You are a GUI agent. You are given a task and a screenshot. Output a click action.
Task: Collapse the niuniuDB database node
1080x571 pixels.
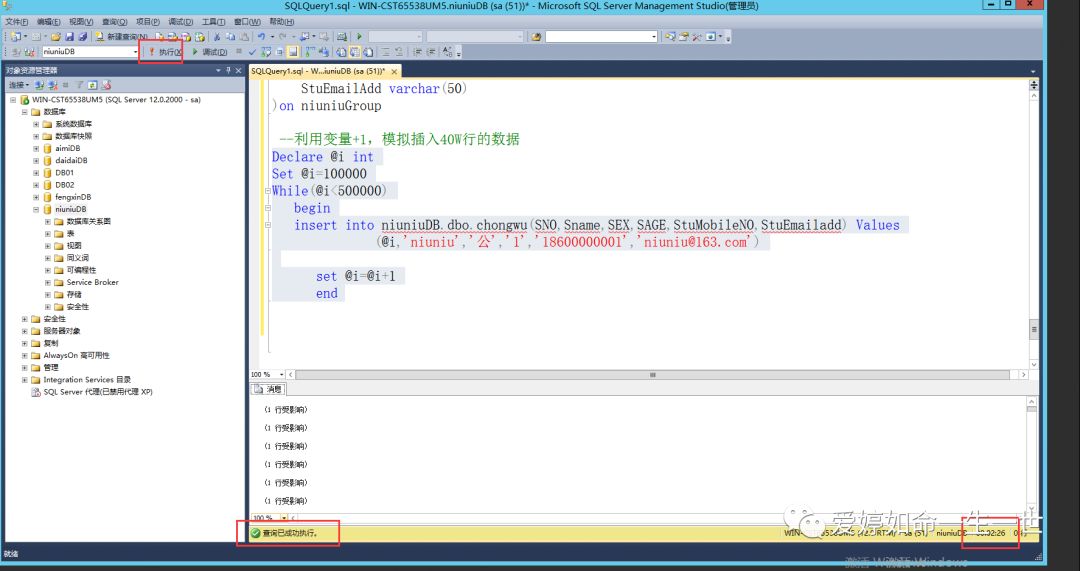pos(37,209)
